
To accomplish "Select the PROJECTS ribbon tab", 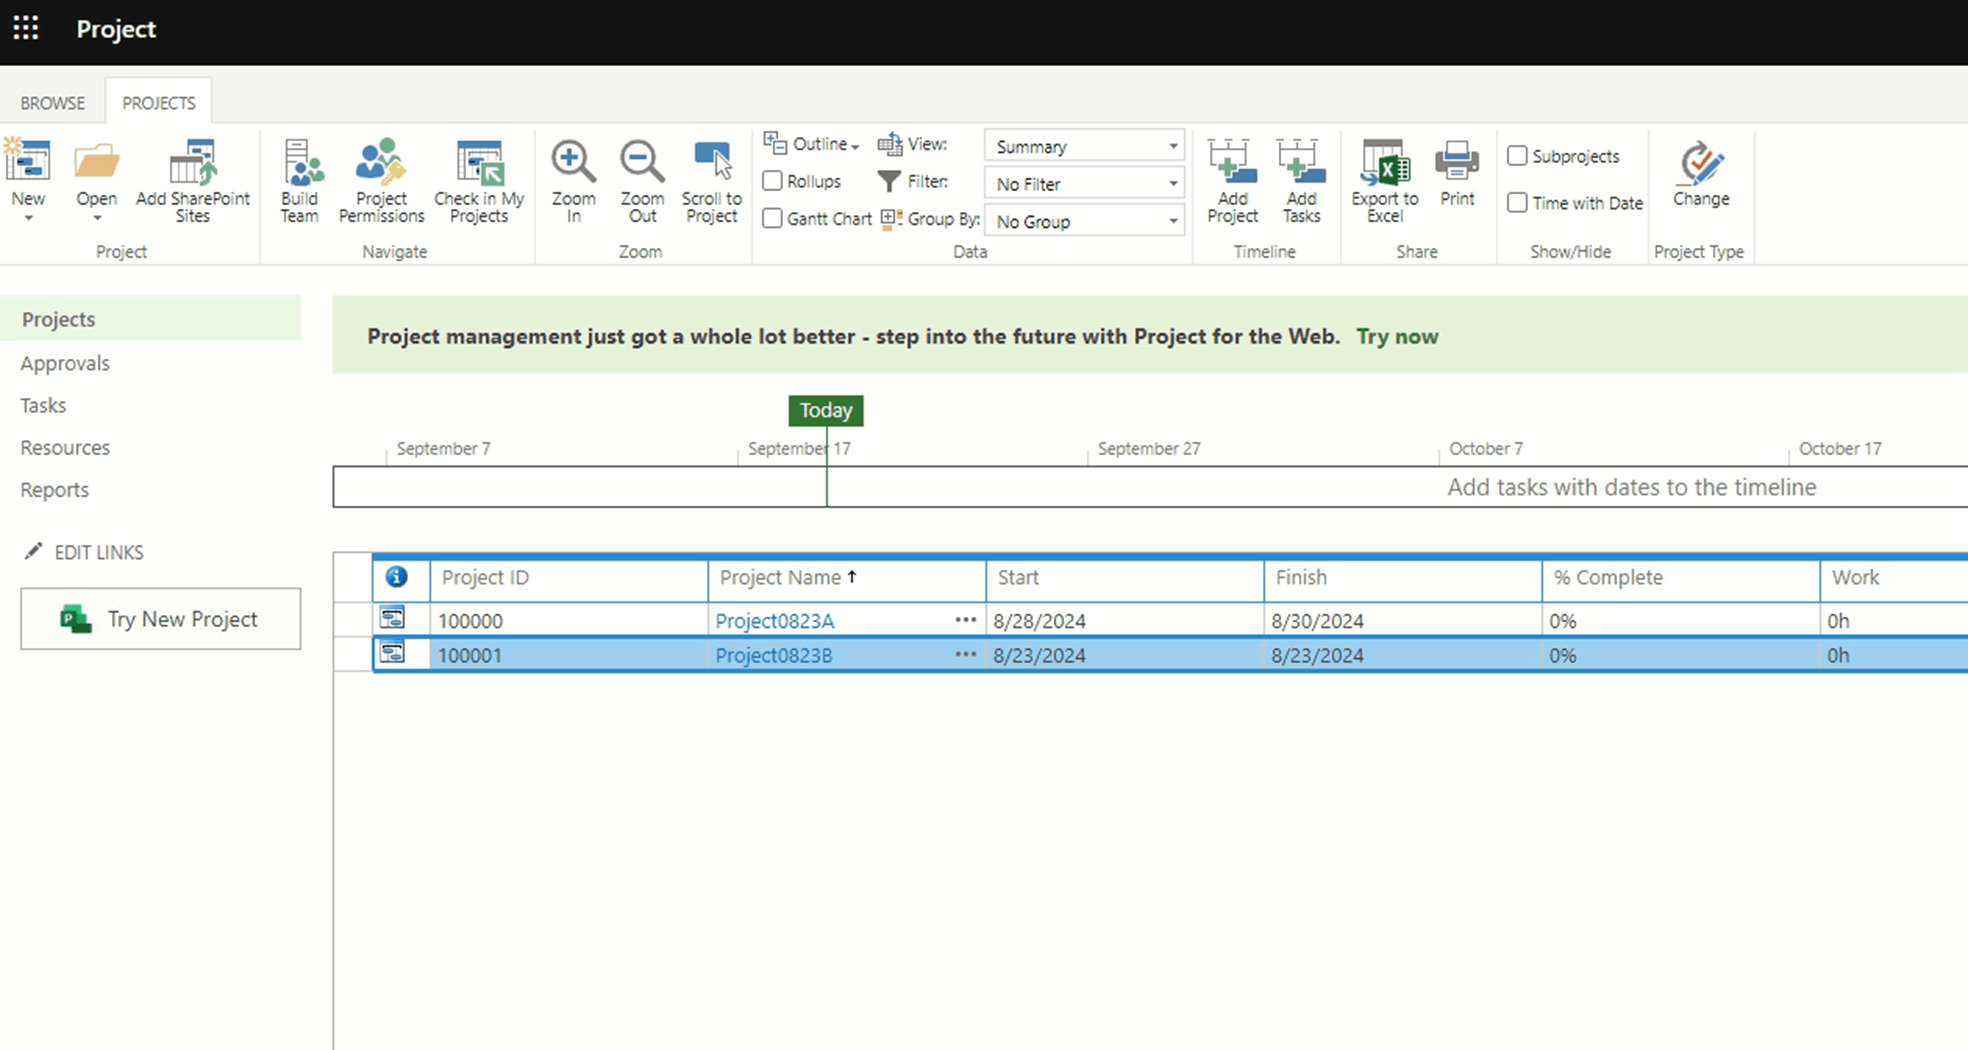I will coord(159,103).
